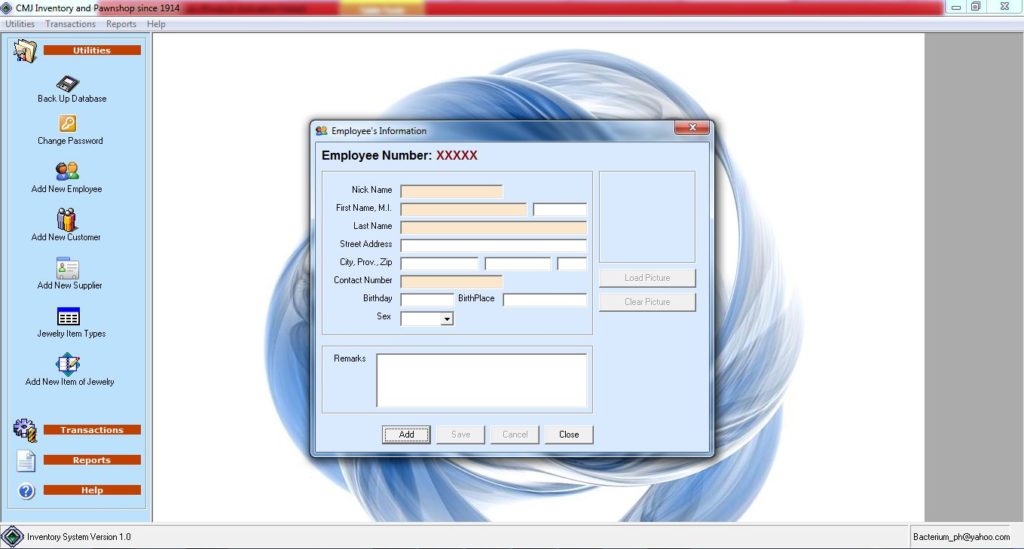Image resolution: width=1024 pixels, height=549 pixels.
Task: Click the status bar application logo icon
Action: [12, 537]
